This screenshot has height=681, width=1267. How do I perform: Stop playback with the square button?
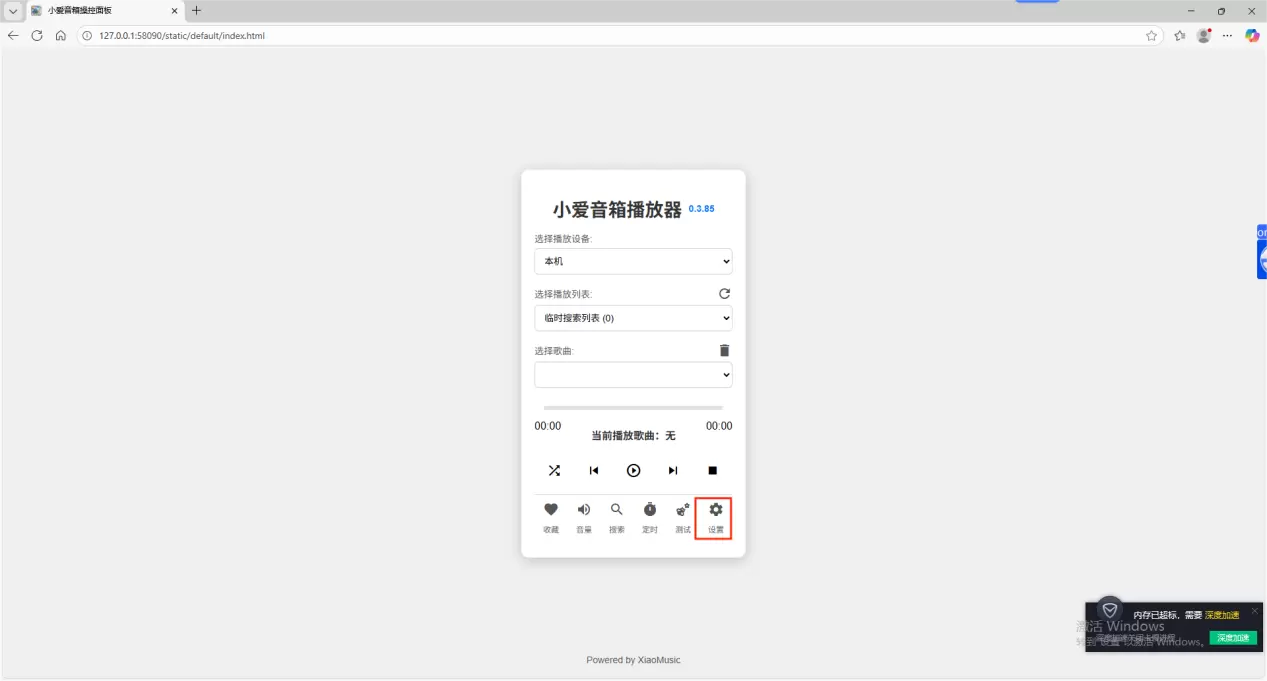click(x=713, y=470)
